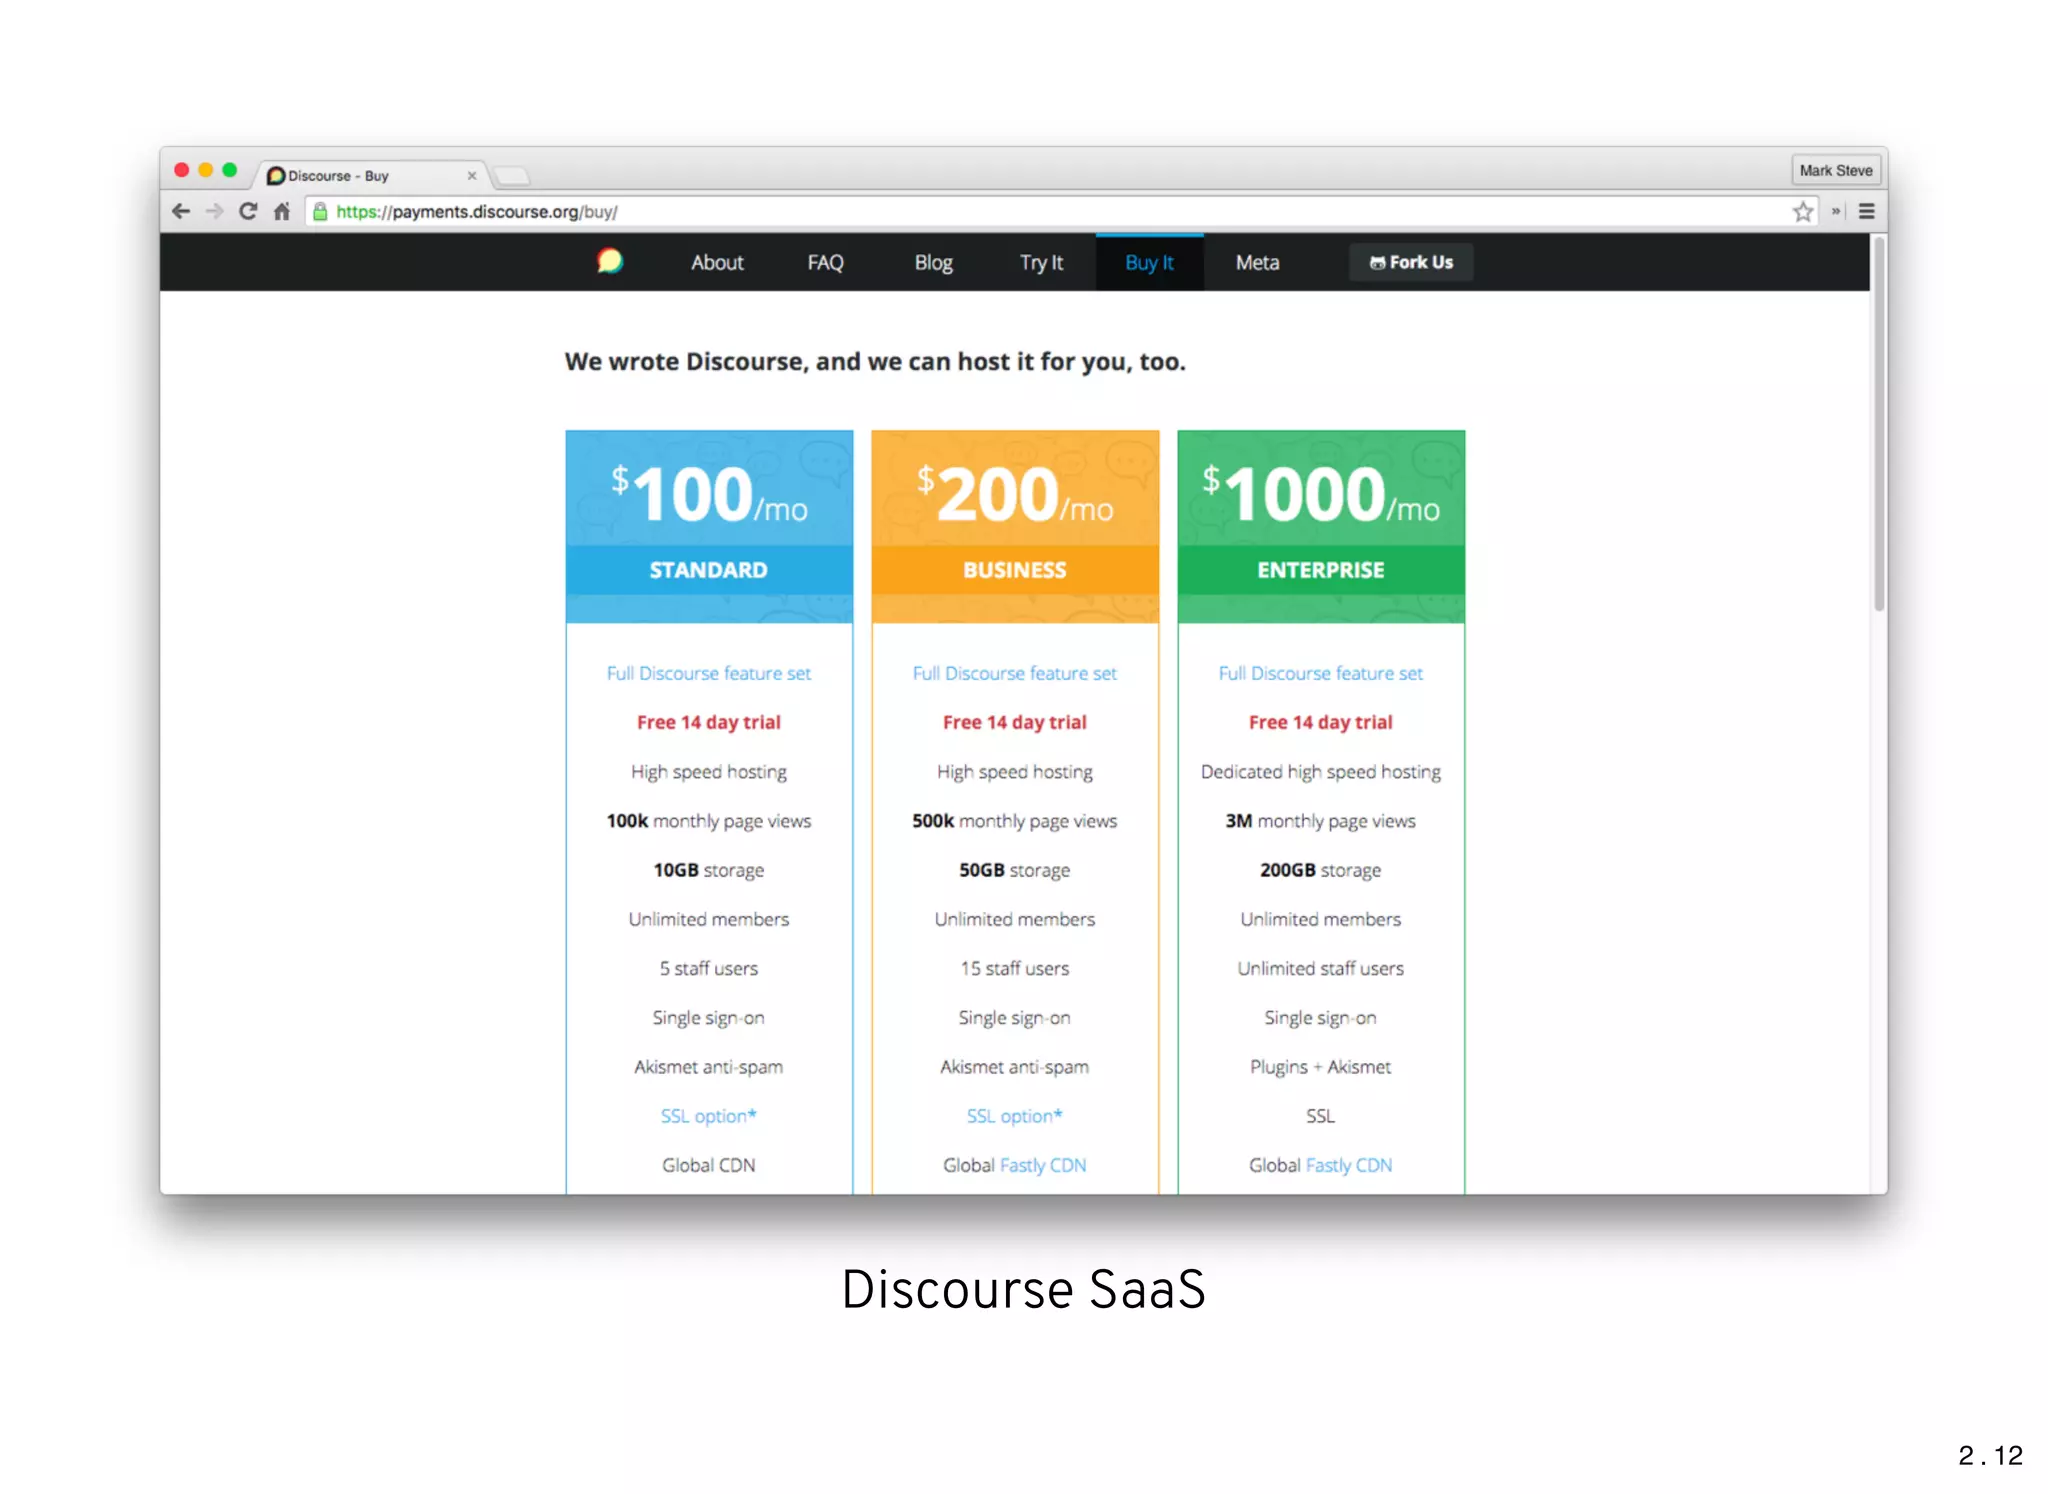2048x1494 pixels.
Task: Open the Try It nav item
Action: tap(1041, 262)
